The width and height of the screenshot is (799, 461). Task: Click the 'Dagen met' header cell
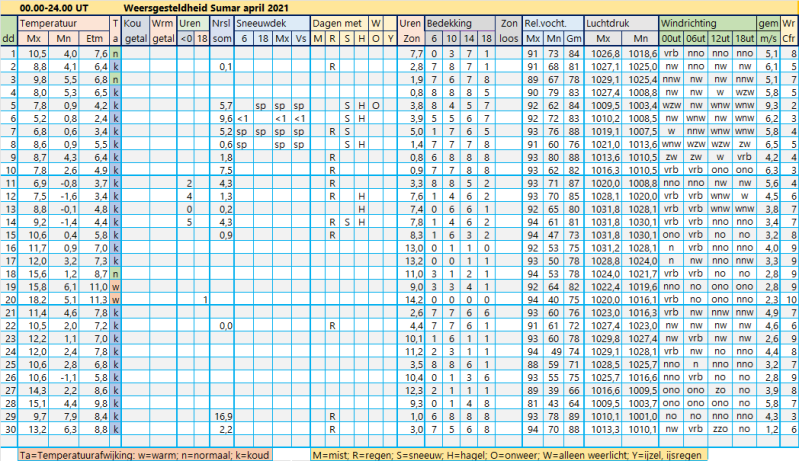point(339,23)
